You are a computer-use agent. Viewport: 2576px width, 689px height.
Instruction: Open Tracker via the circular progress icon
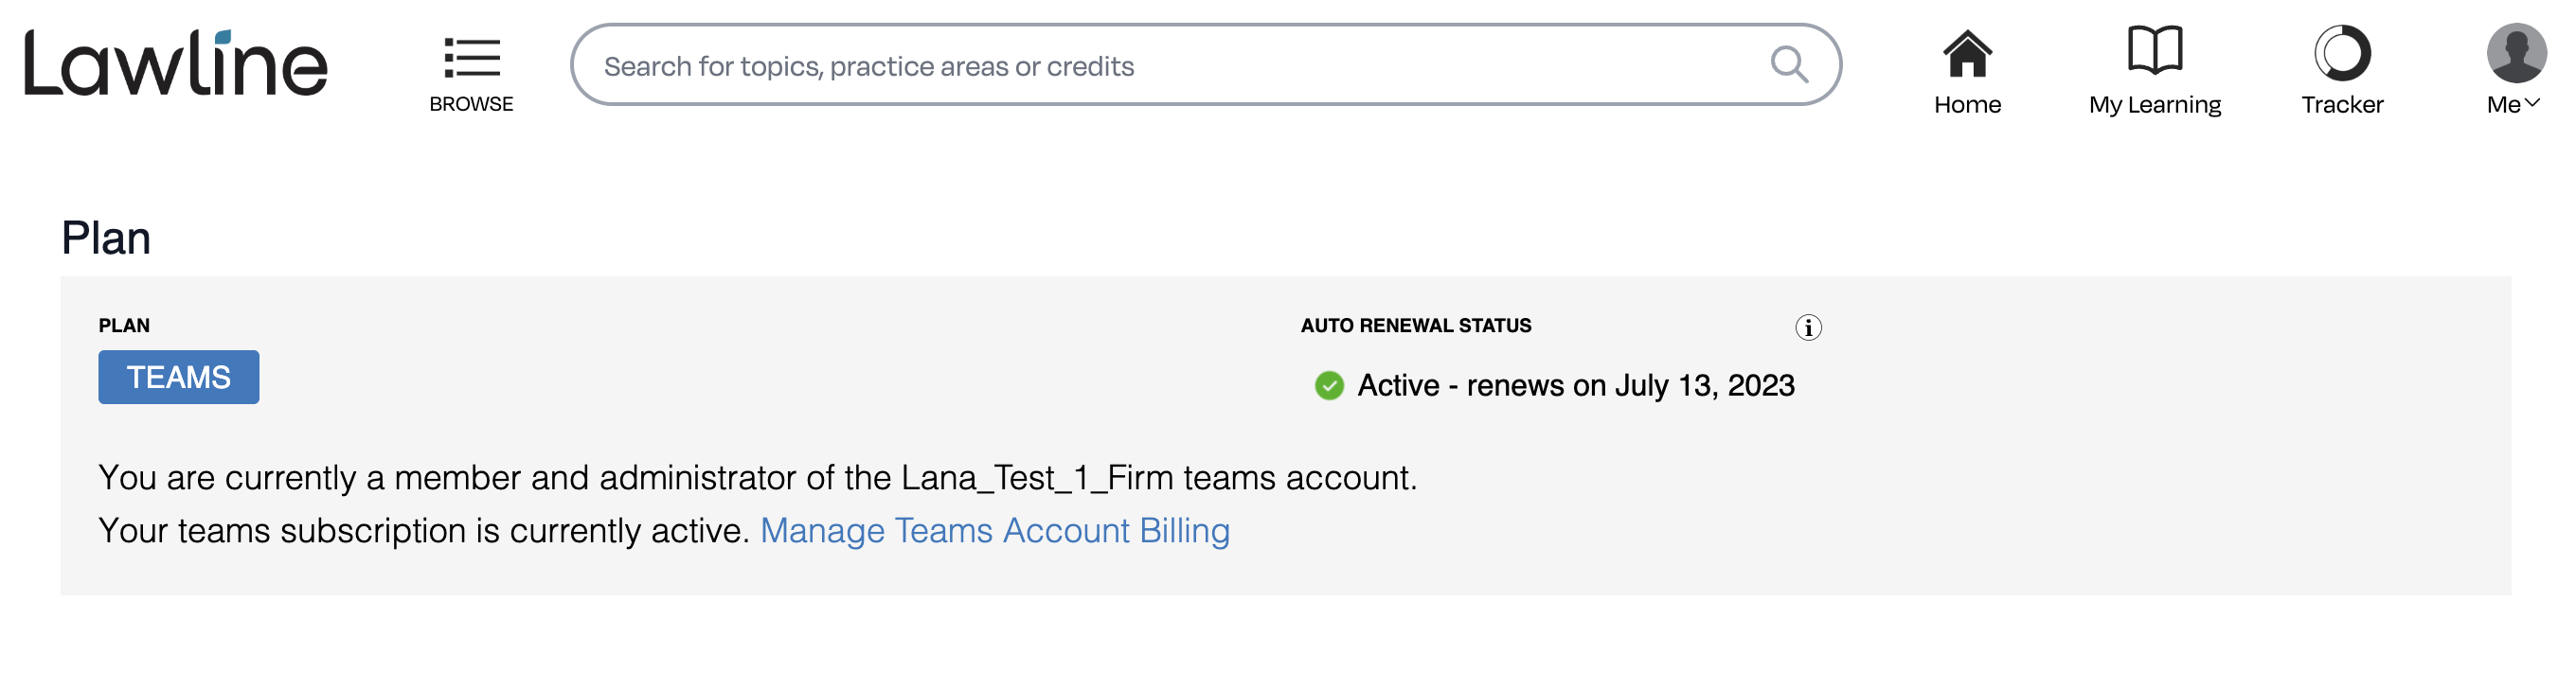(x=2342, y=53)
